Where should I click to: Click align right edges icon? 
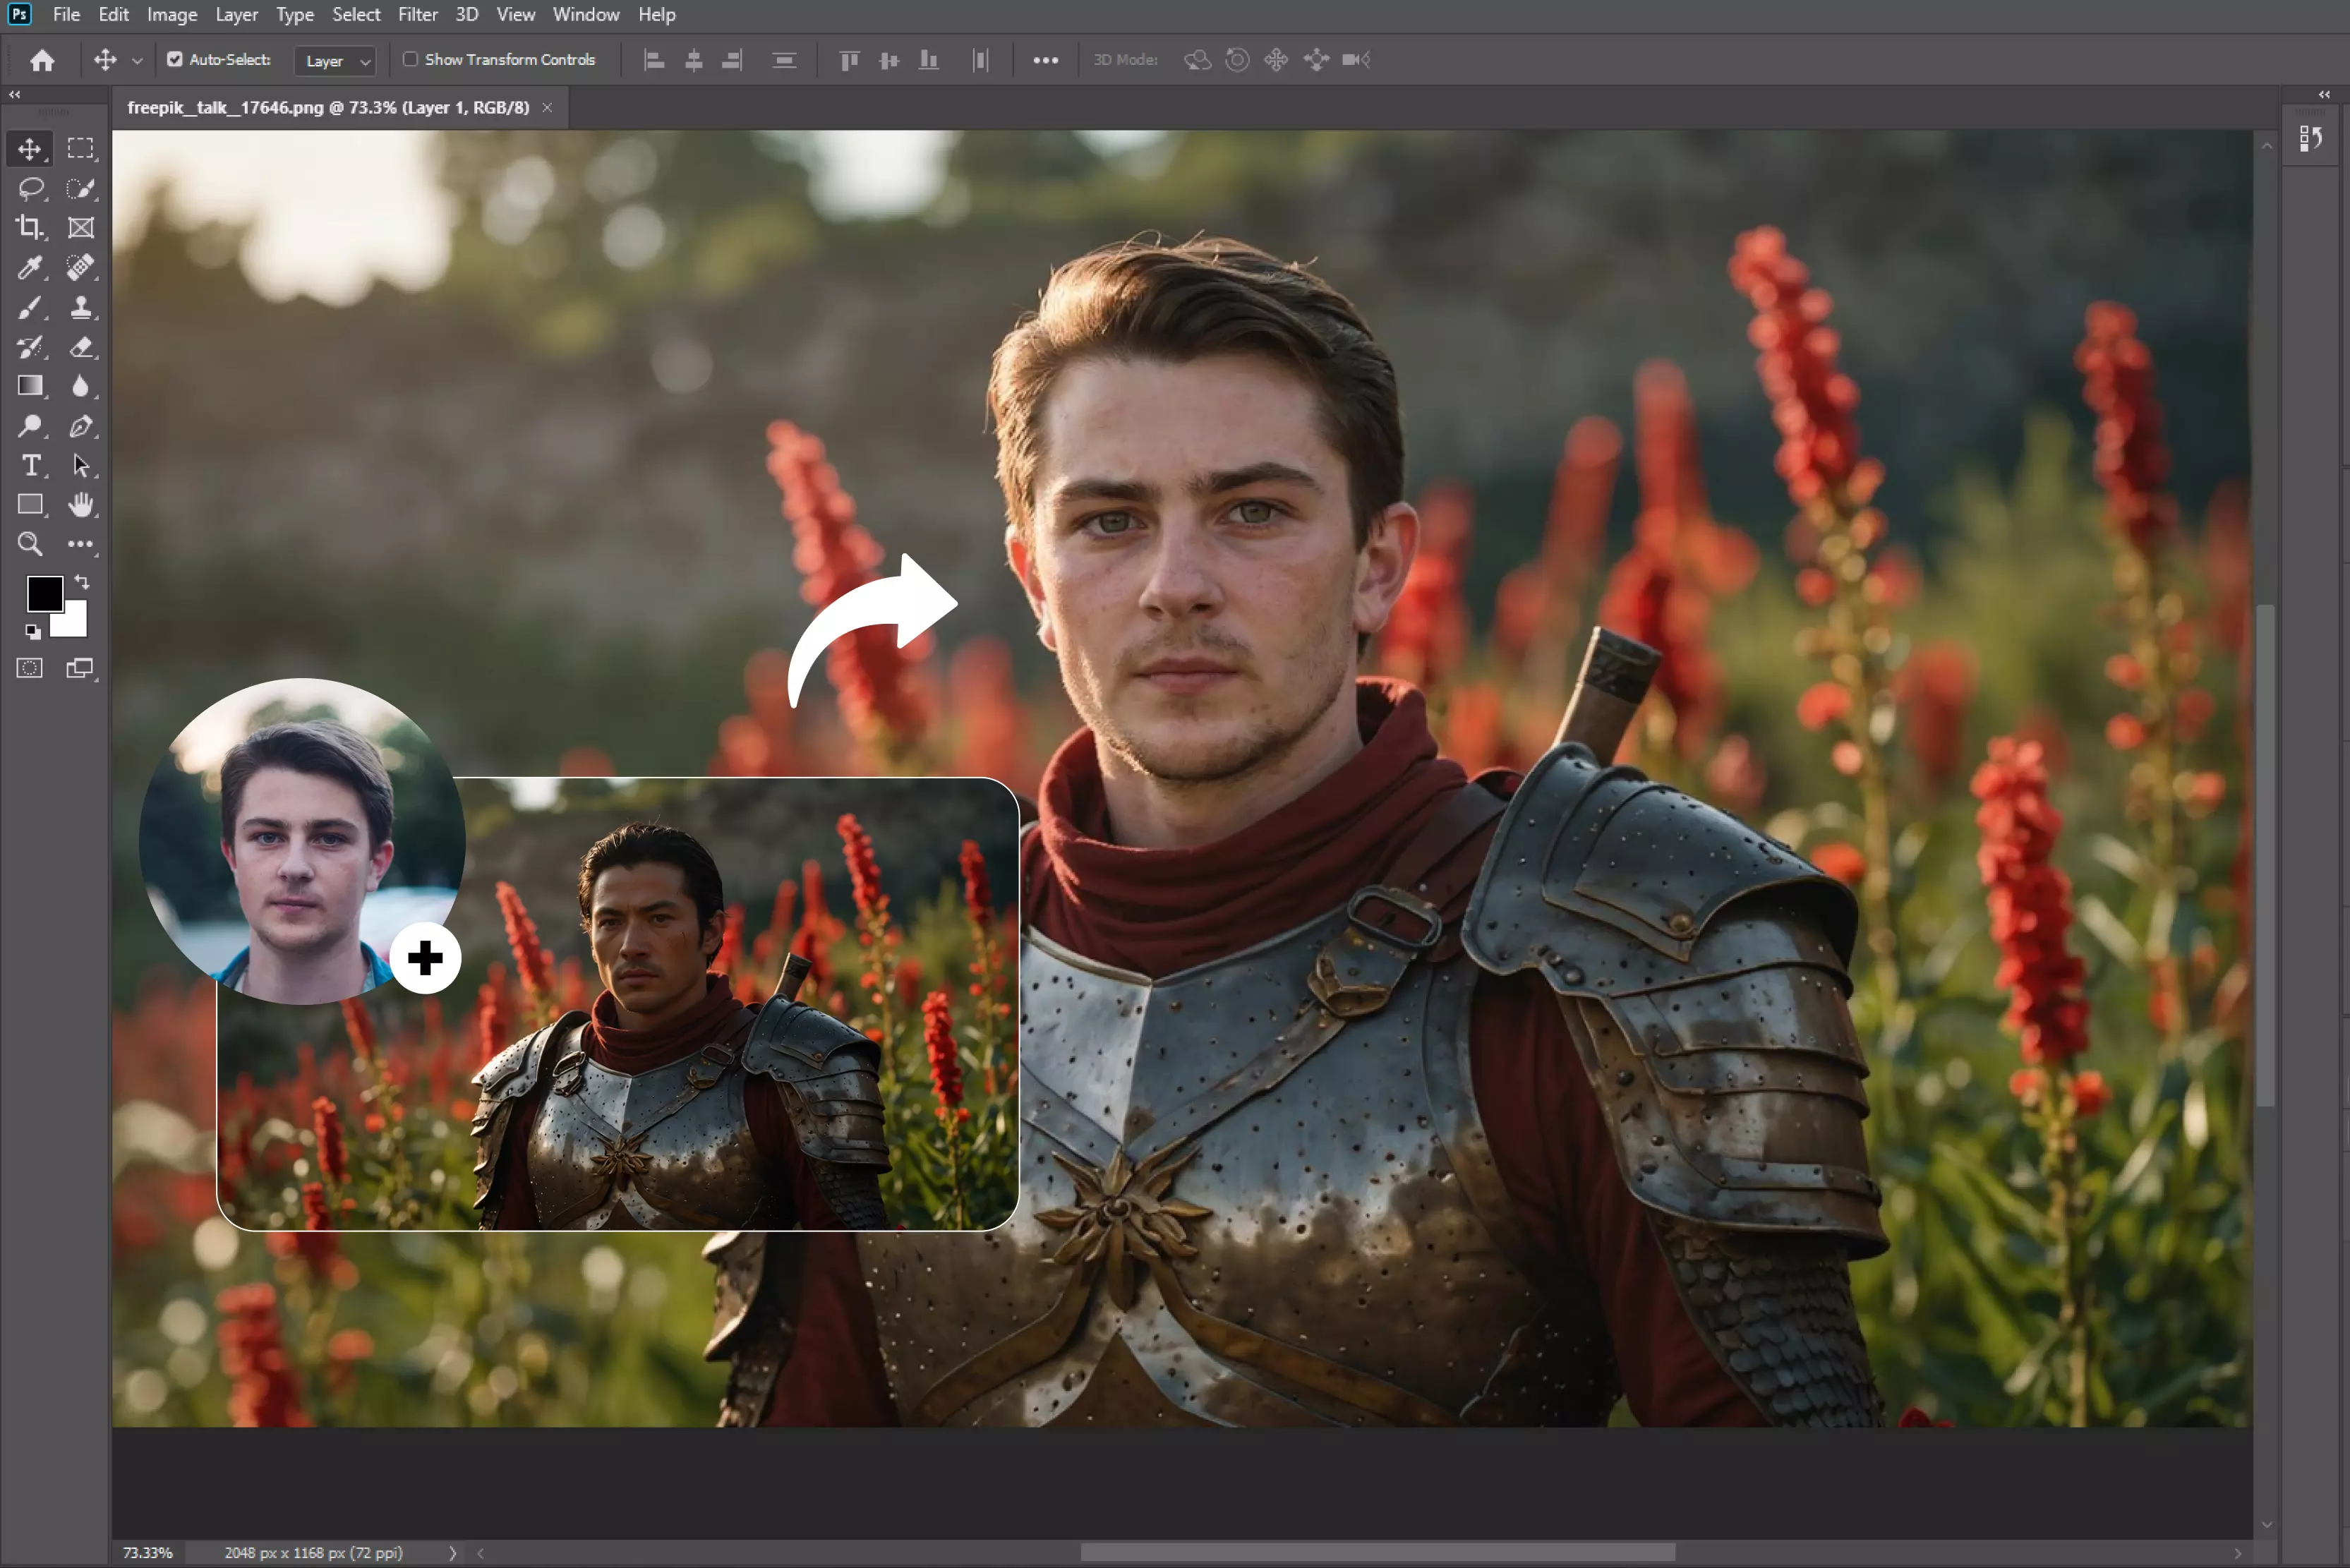pos(732,60)
